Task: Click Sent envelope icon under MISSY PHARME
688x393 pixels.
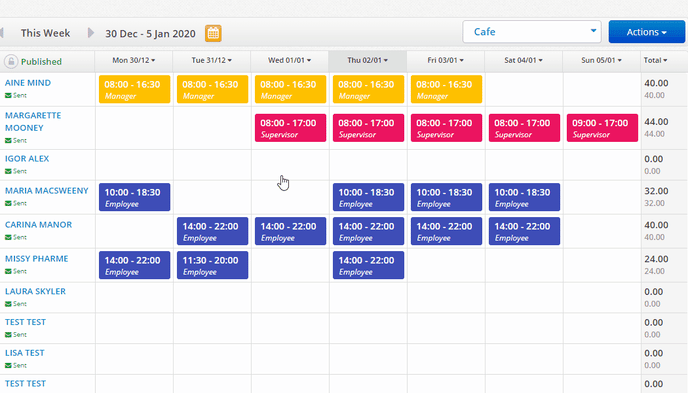Action: click(x=8, y=272)
